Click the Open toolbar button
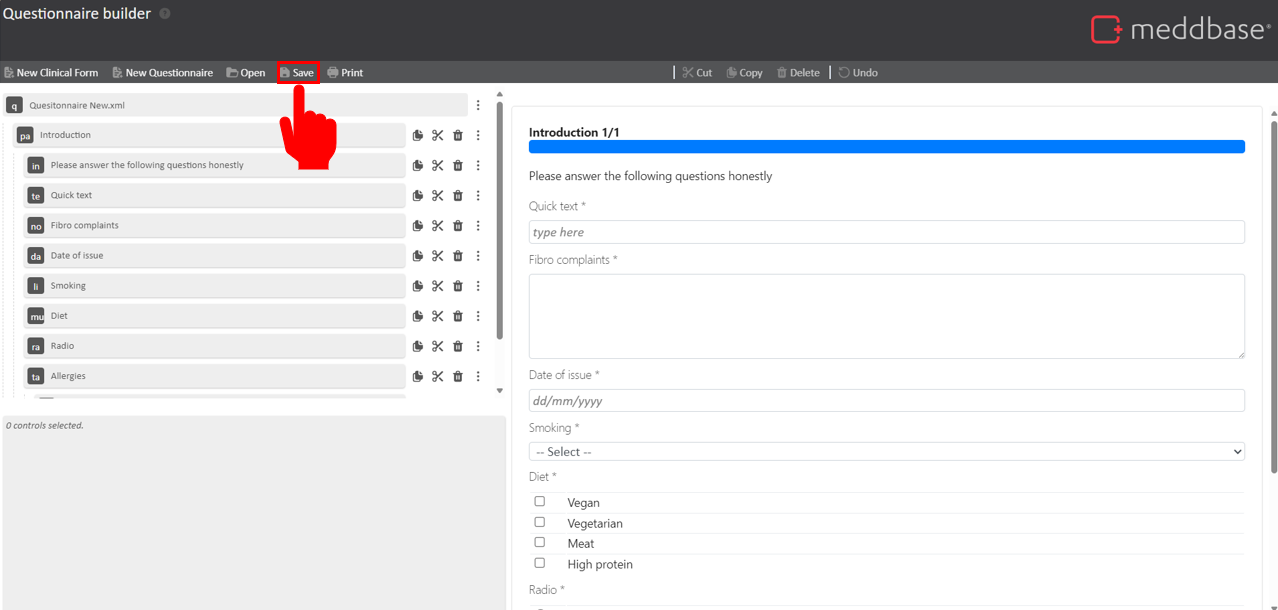Viewport: 1278px width, 610px height. [x=246, y=73]
